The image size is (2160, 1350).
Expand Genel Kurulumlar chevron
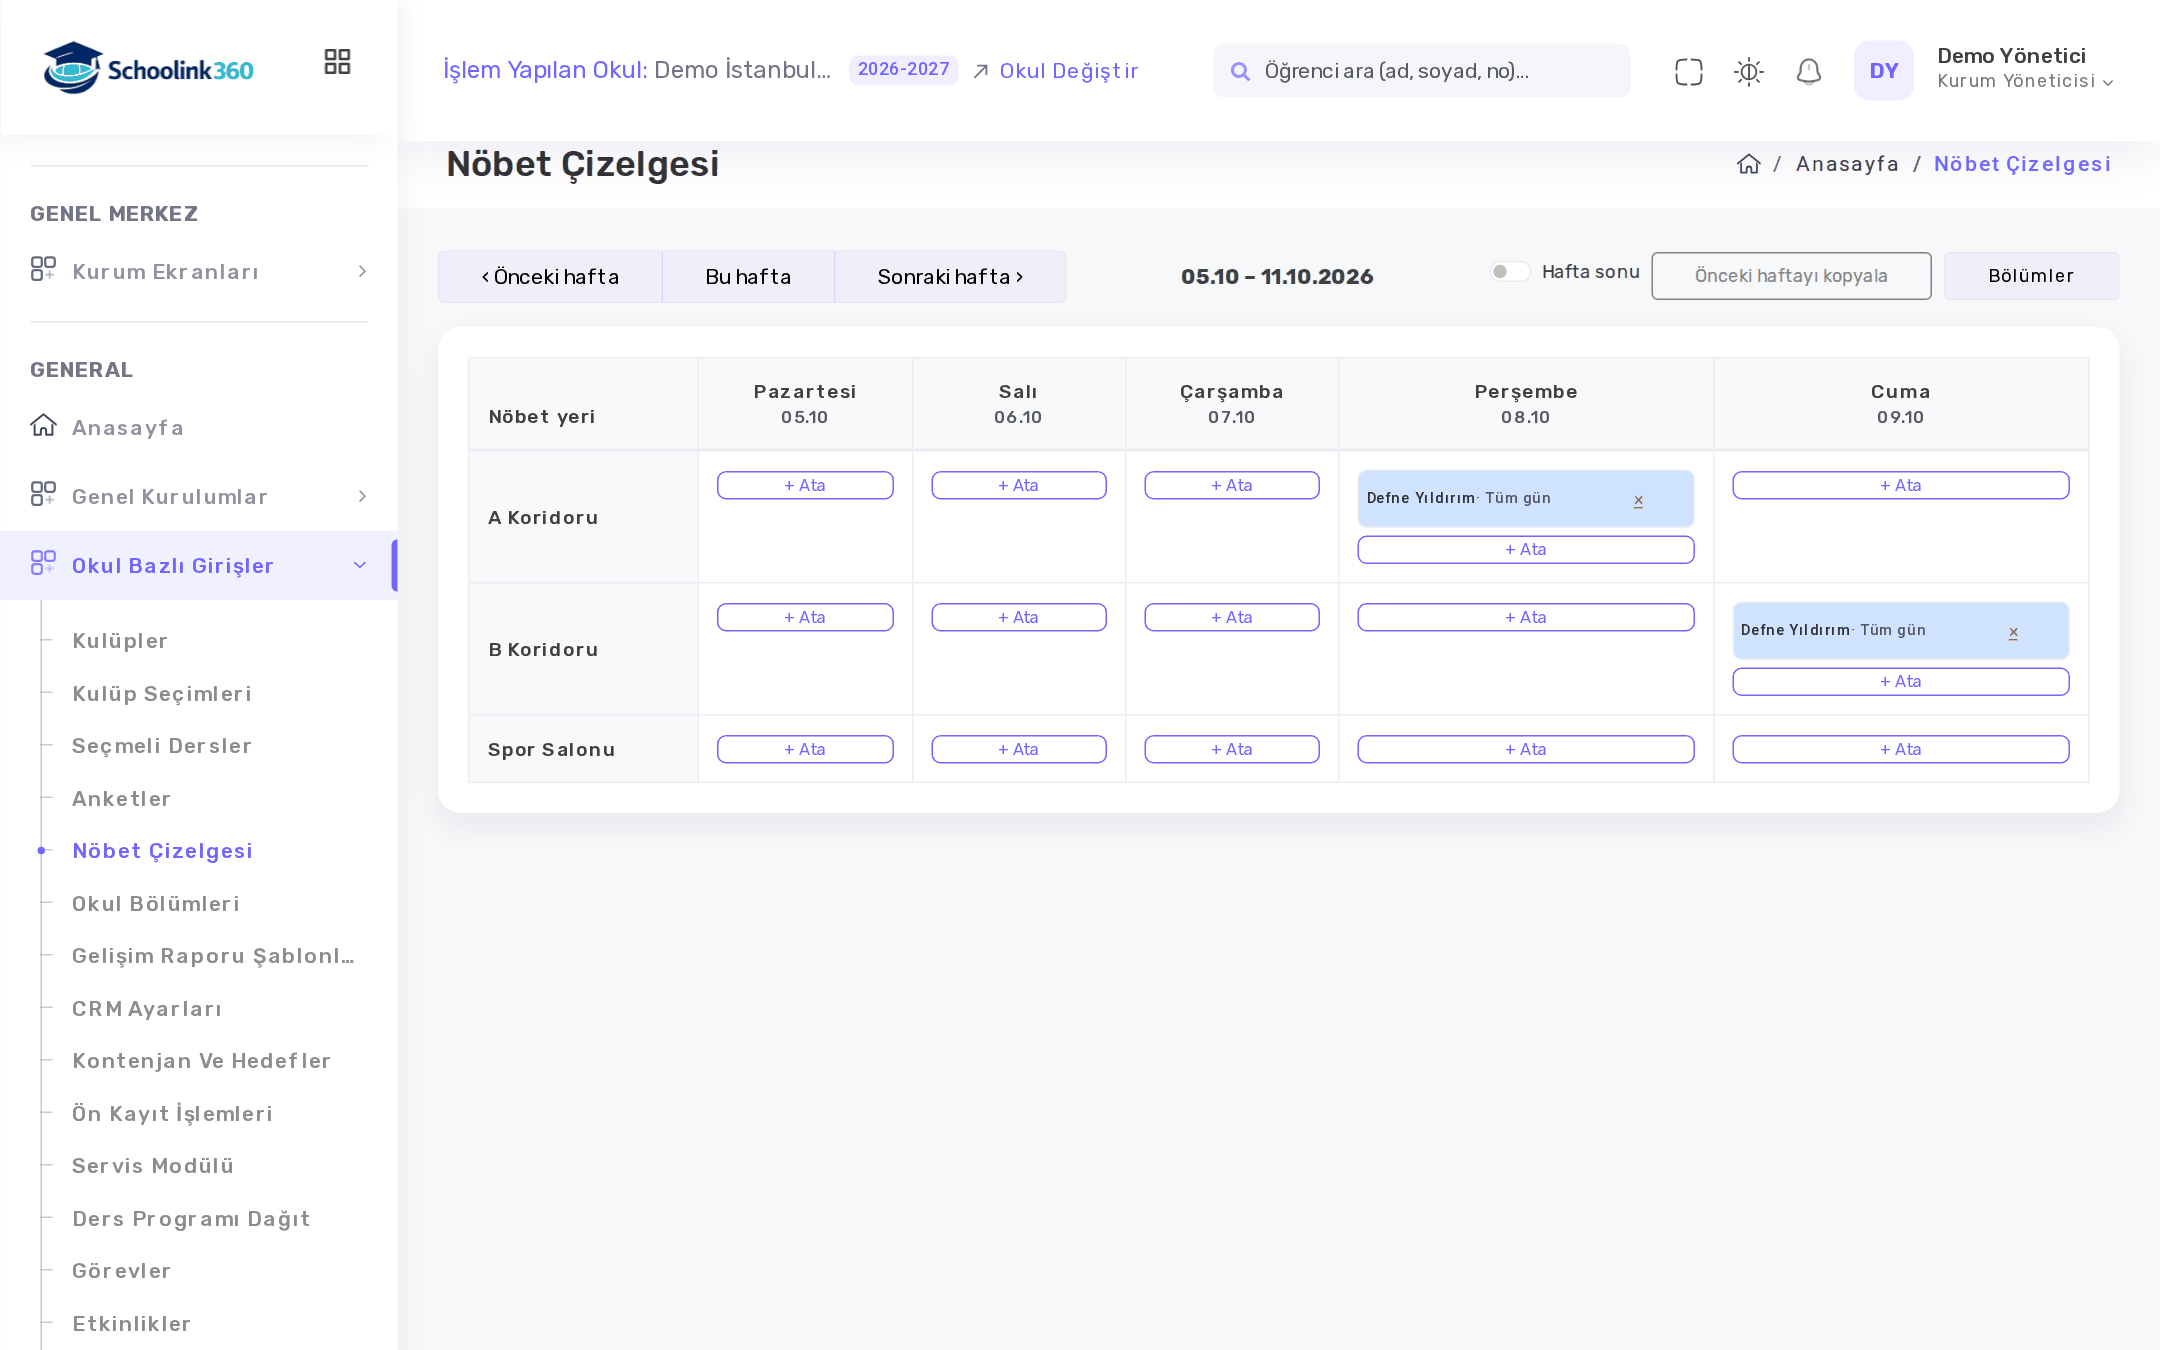click(362, 497)
